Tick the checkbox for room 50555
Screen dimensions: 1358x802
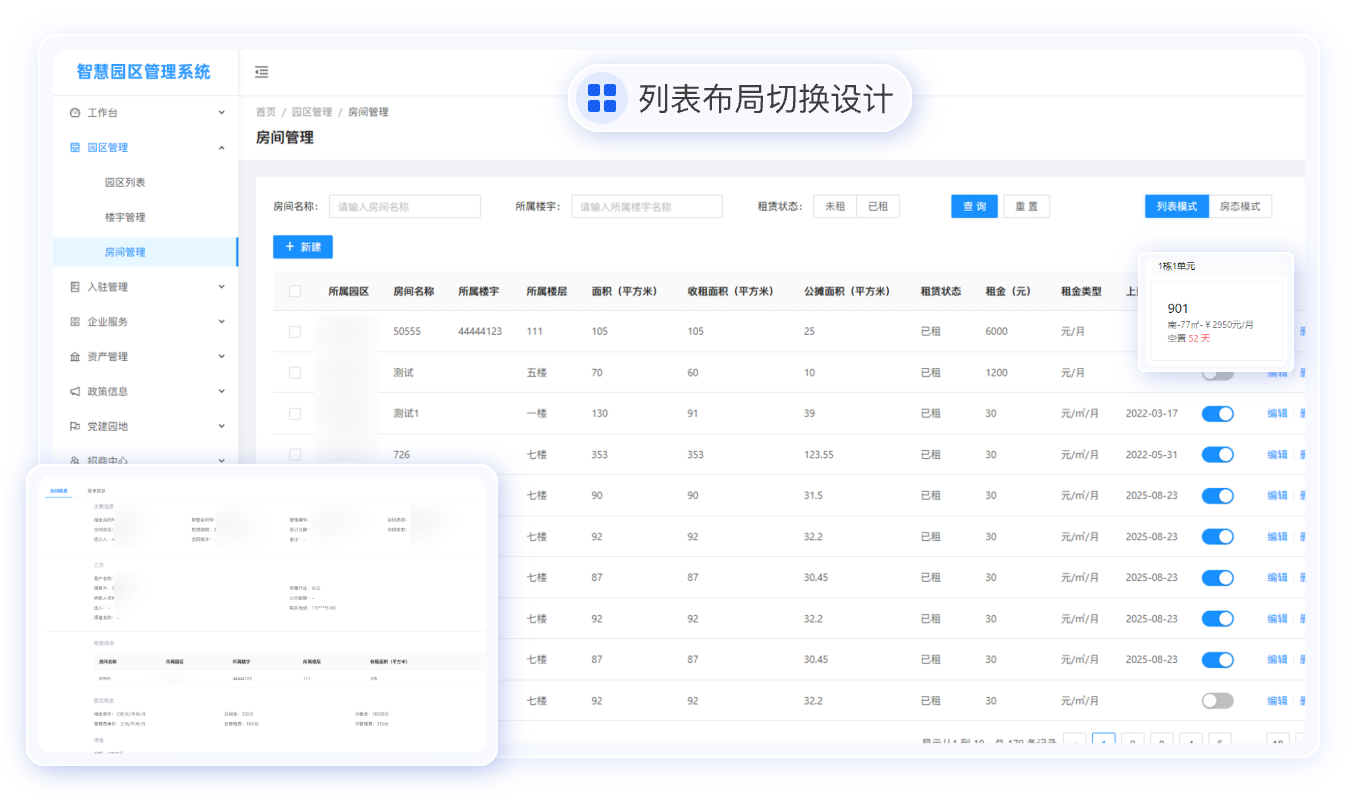(295, 332)
